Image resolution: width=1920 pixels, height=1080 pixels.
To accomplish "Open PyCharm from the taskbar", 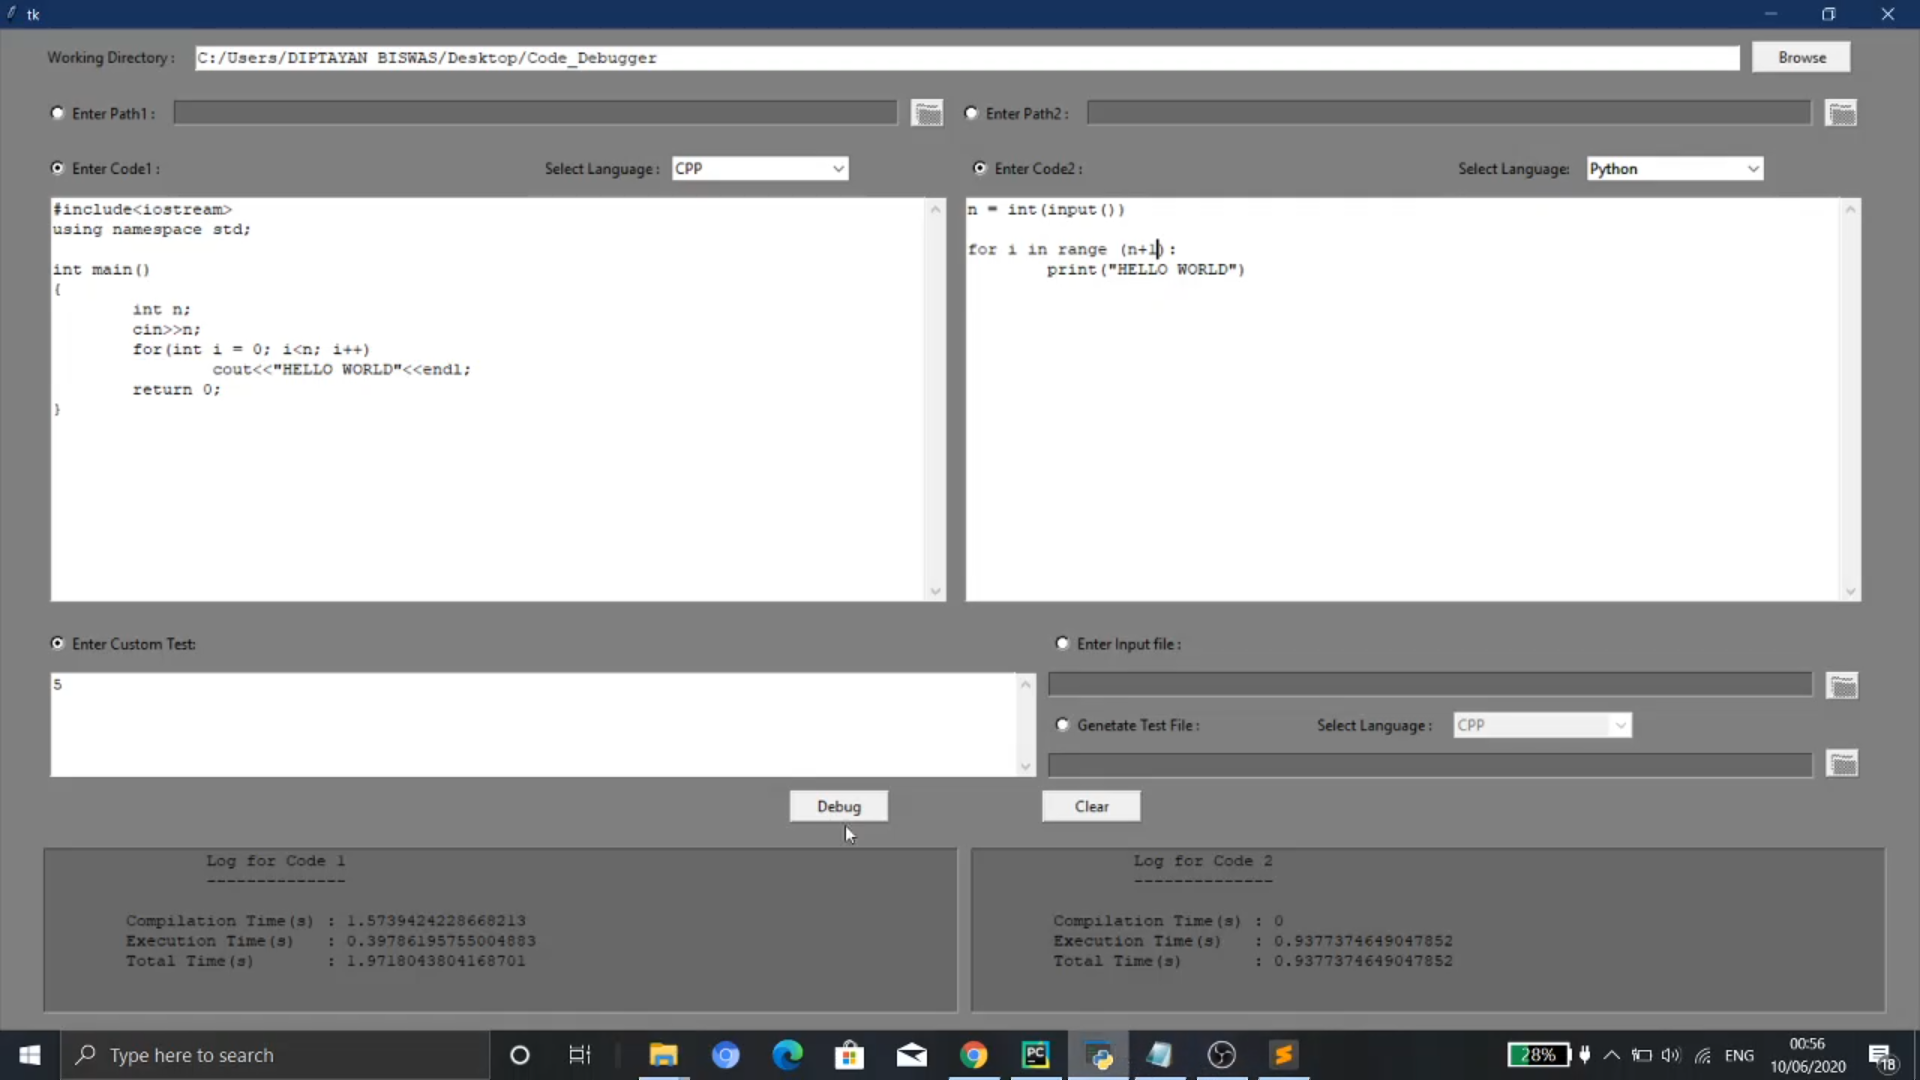I will (x=1035, y=1055).
